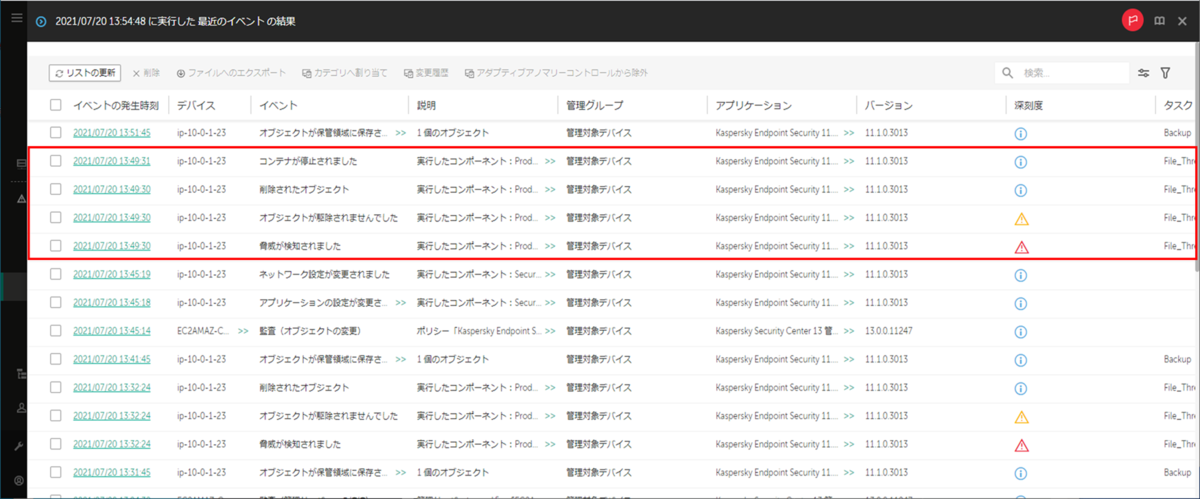The image size is (1200, 499).
Task: Sort by 深刻度 severity column header
Action: click(x=1029, y=105)
